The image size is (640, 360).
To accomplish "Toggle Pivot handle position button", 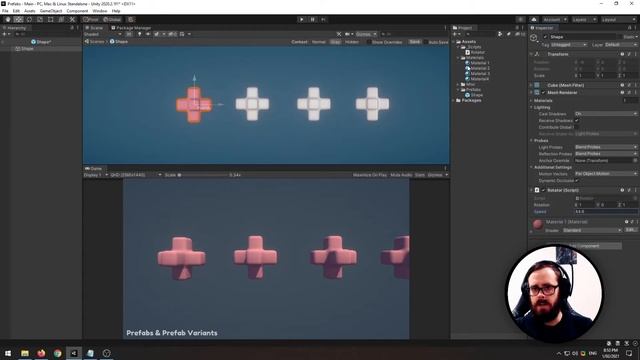I will (x=91, y=20).
